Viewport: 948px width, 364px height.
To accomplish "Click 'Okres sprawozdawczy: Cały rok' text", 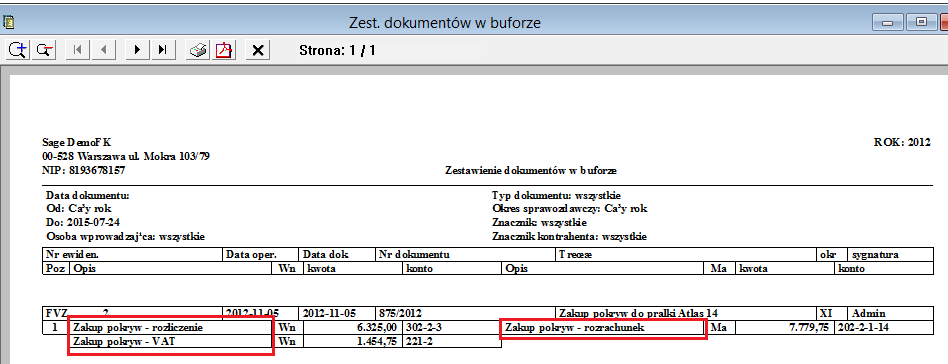I will pyautogui.click(x=570, y=209).
